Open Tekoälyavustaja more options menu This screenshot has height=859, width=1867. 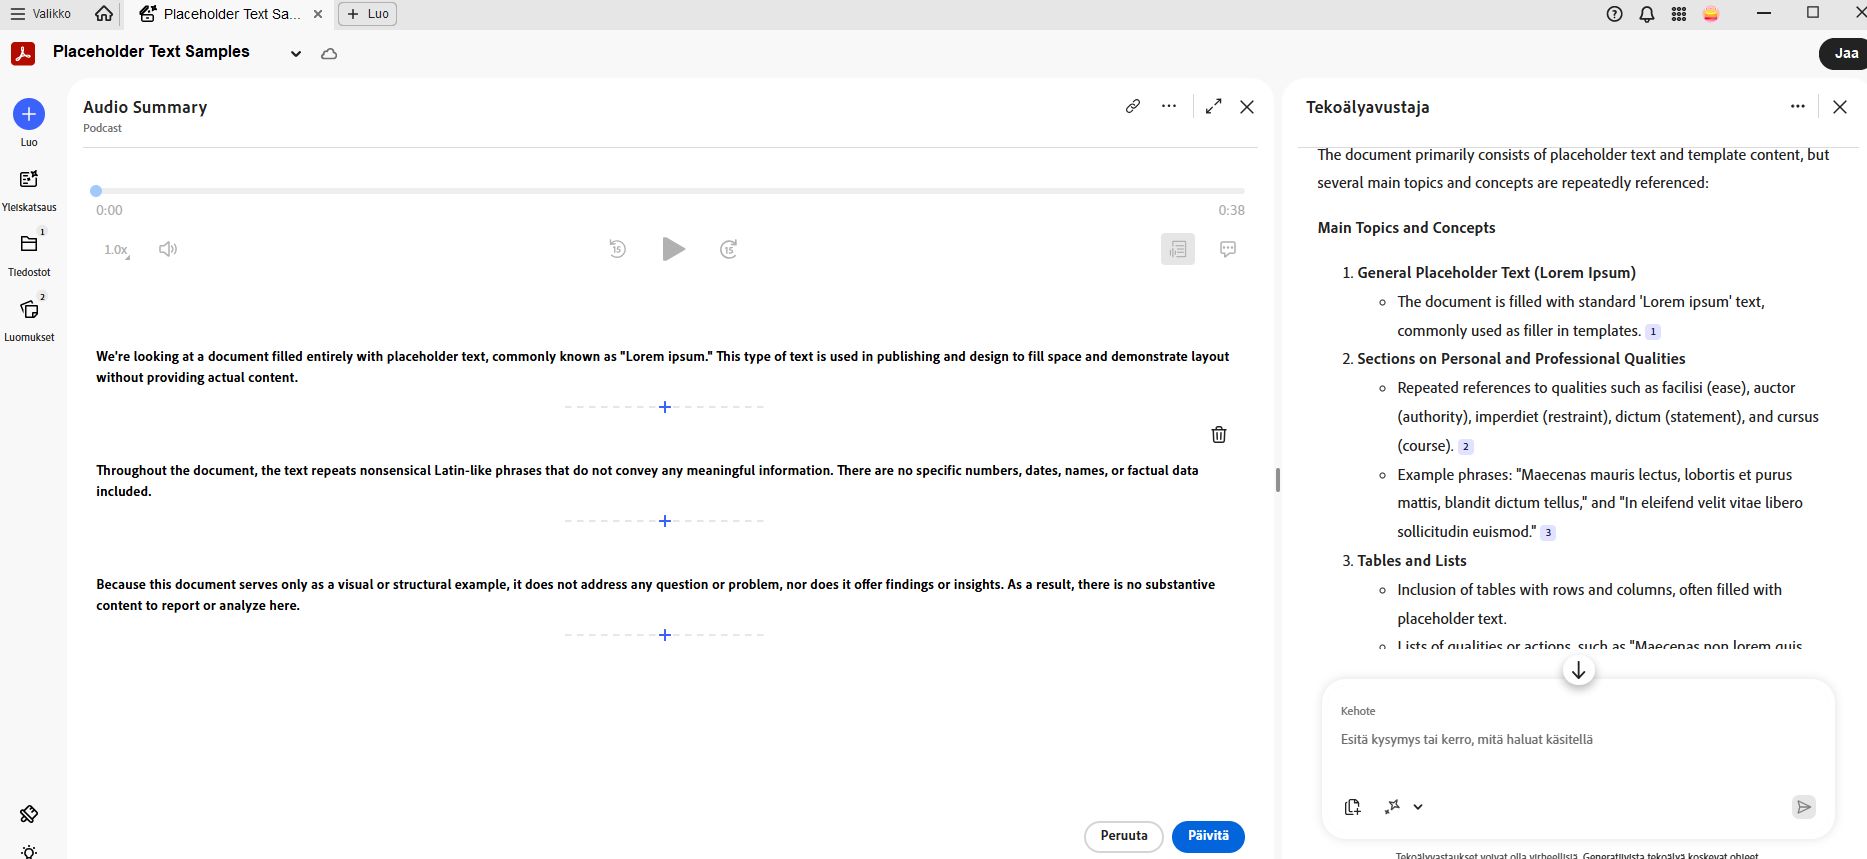[1798, 107]
